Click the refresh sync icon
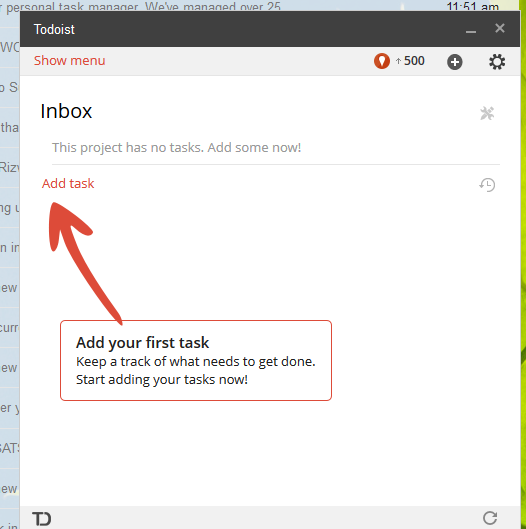526x529 pixels. 490,518
